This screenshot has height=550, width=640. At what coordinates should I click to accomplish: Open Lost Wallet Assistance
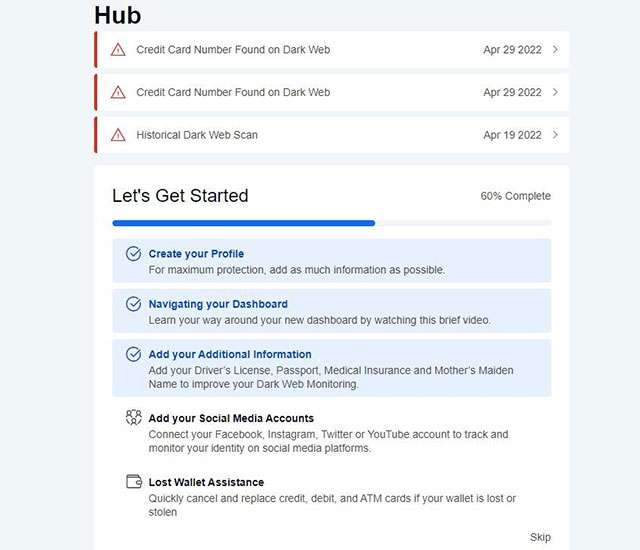(x=206, y=482)
